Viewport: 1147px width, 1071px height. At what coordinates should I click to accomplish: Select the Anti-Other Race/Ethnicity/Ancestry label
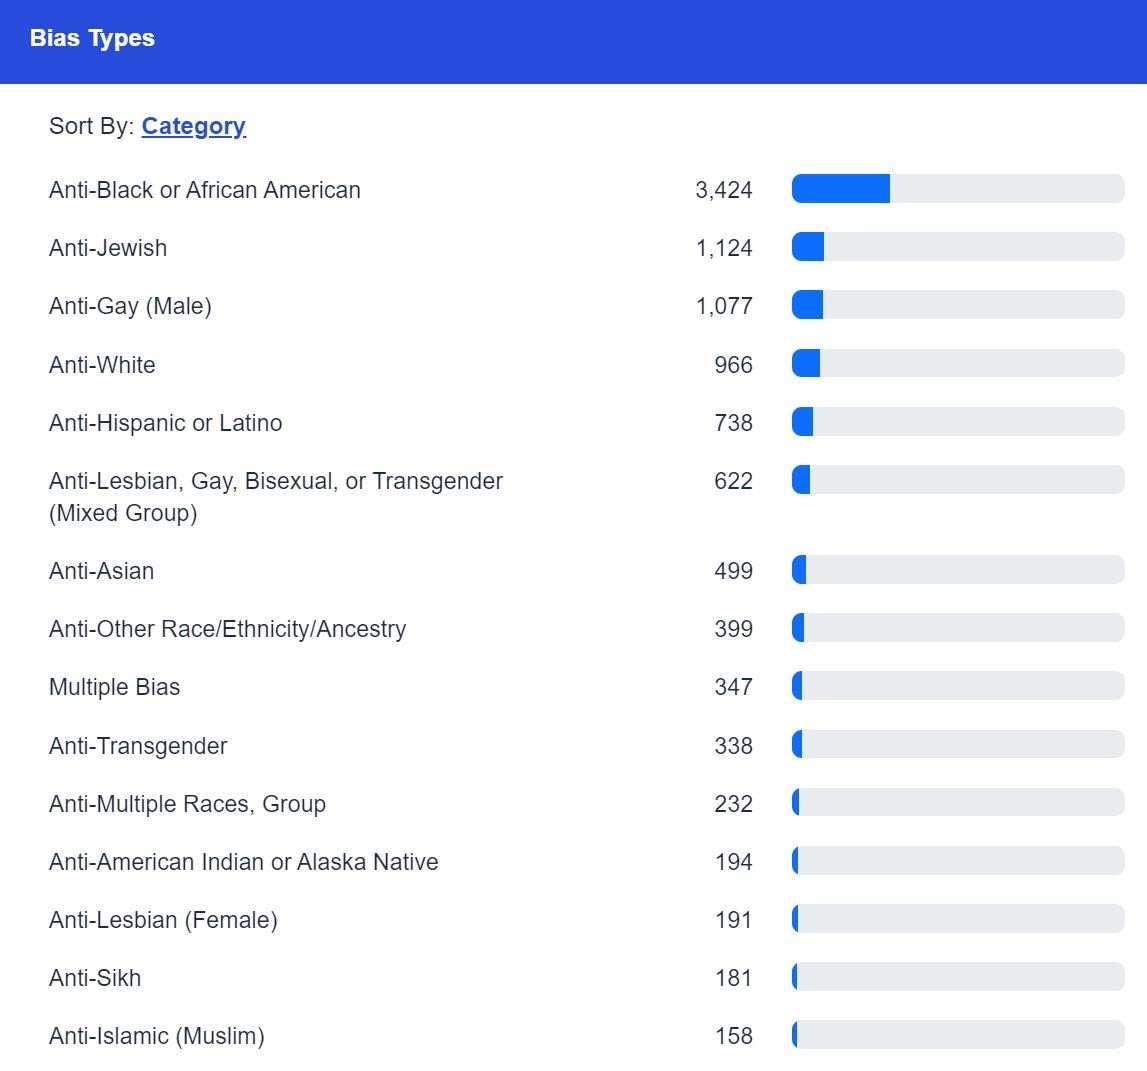tap(227, 629)
